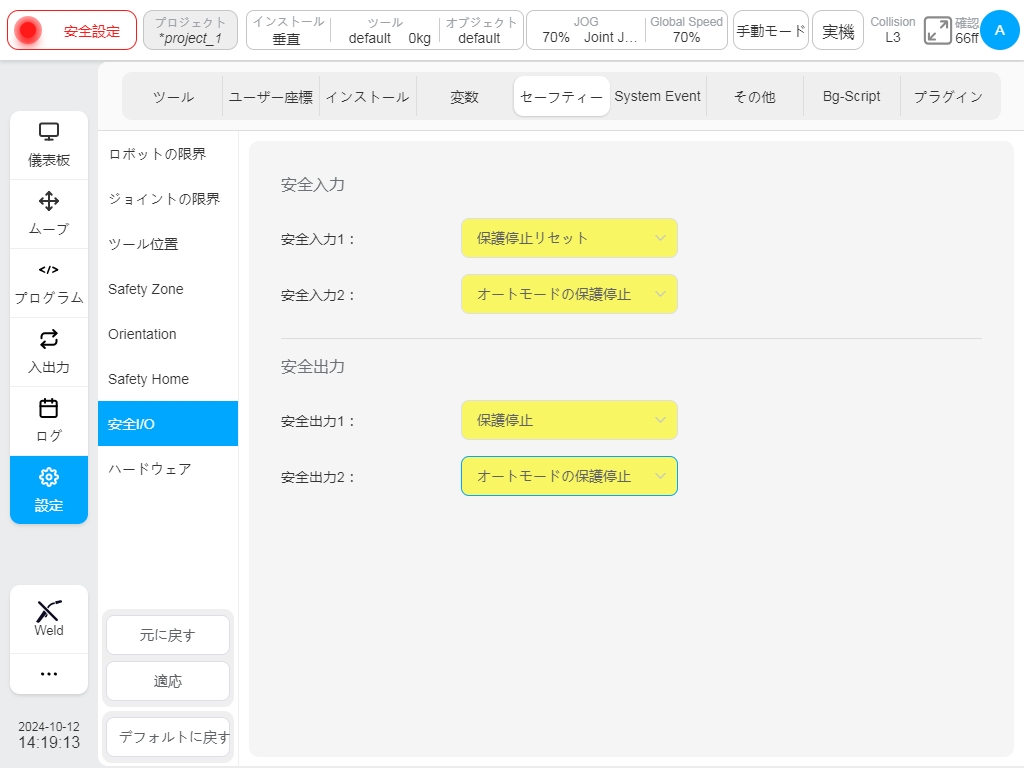Click the red safety status indicator
The image size is (1024, 768).
coord(28,30)
